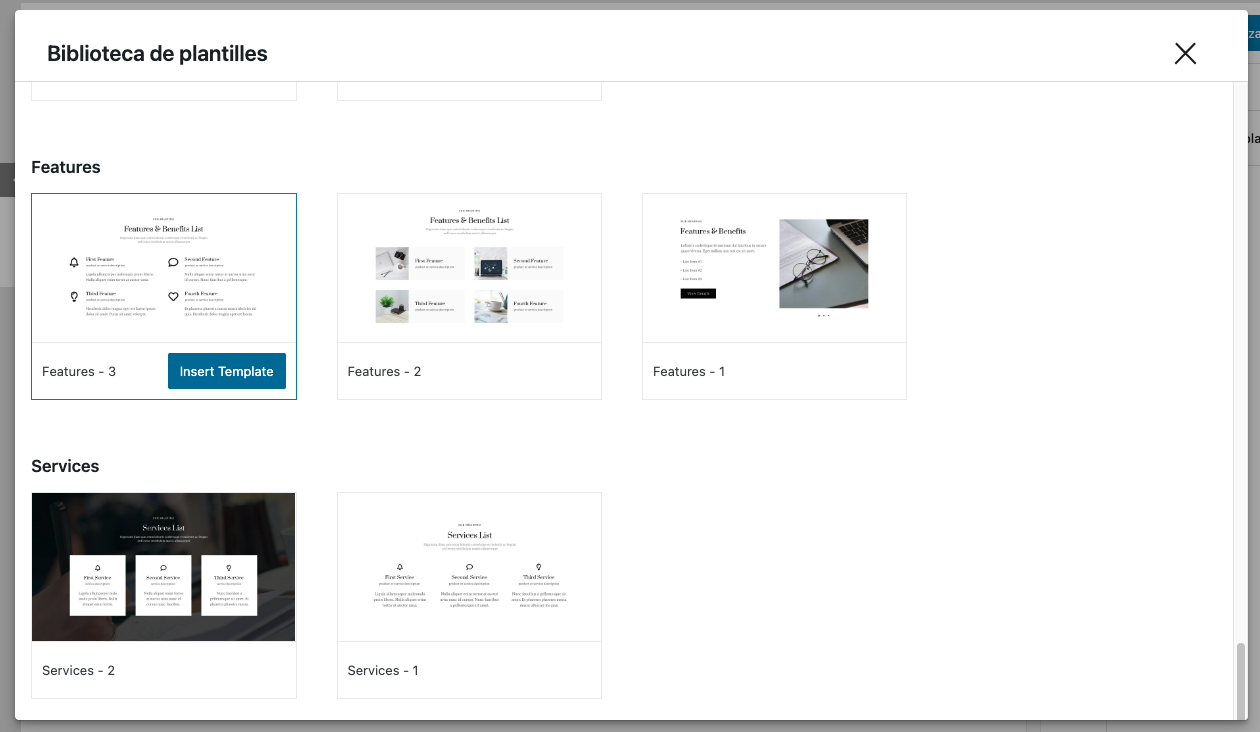
Task: Click the lightbulb icon in Features - 3 preview
Action: tap(74, 297)
